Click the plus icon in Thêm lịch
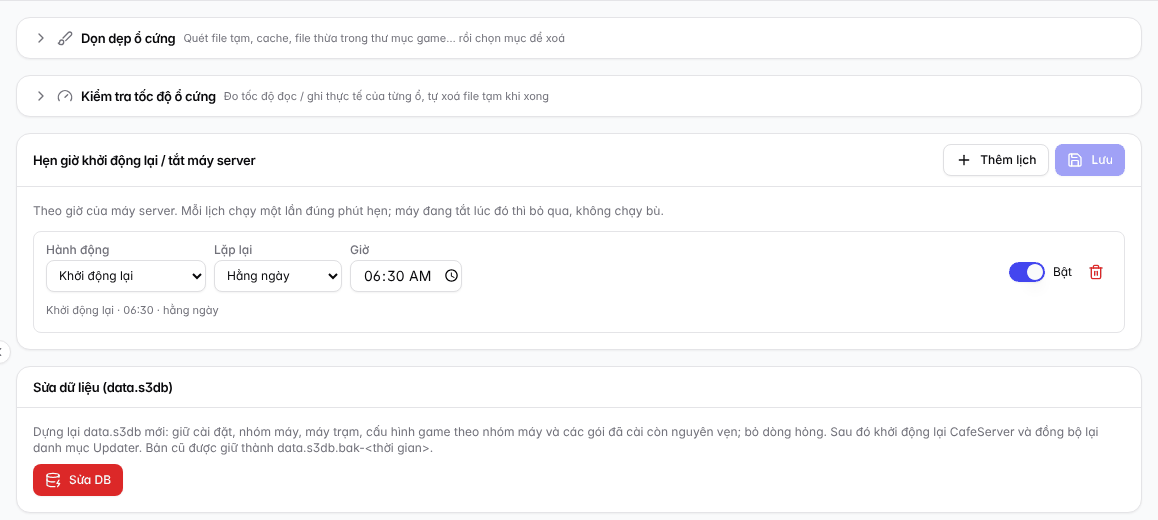 (x=963, y=160)
